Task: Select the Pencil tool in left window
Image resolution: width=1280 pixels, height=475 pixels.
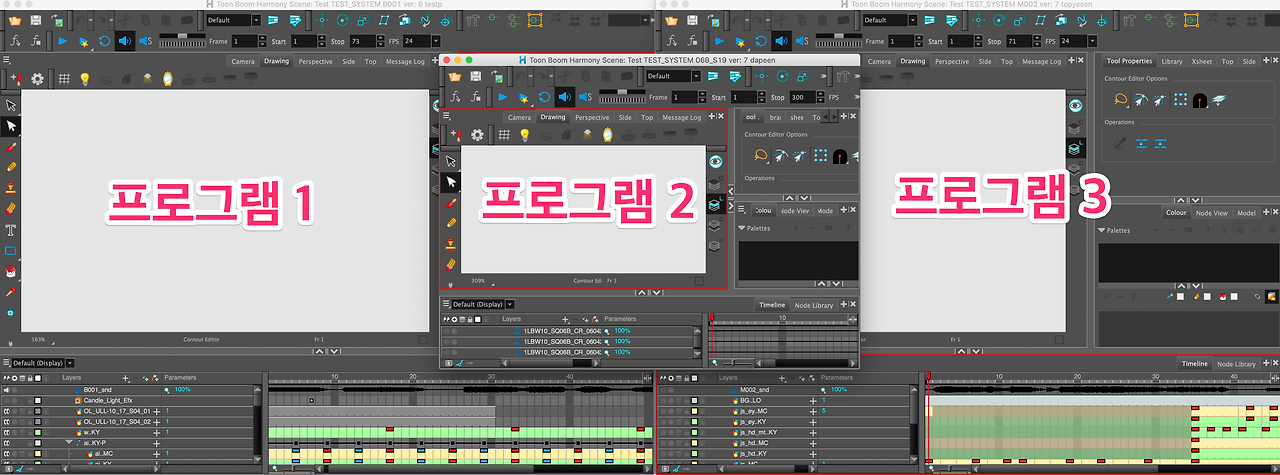Action: coord(11,166)
